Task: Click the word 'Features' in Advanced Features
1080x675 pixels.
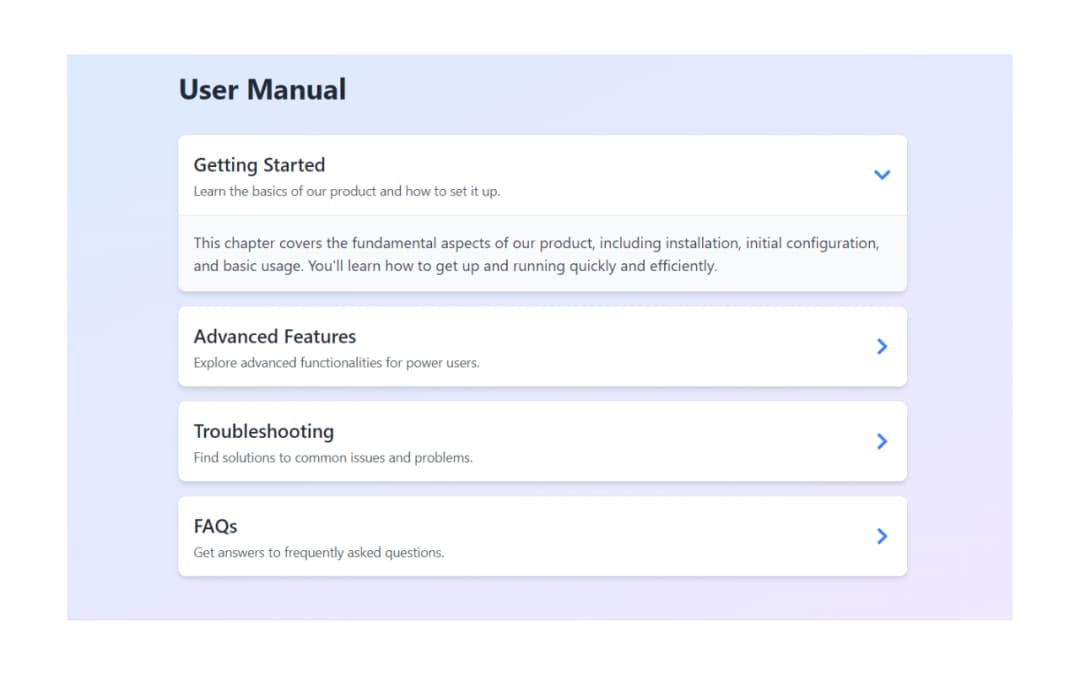Action: [318, 337]
